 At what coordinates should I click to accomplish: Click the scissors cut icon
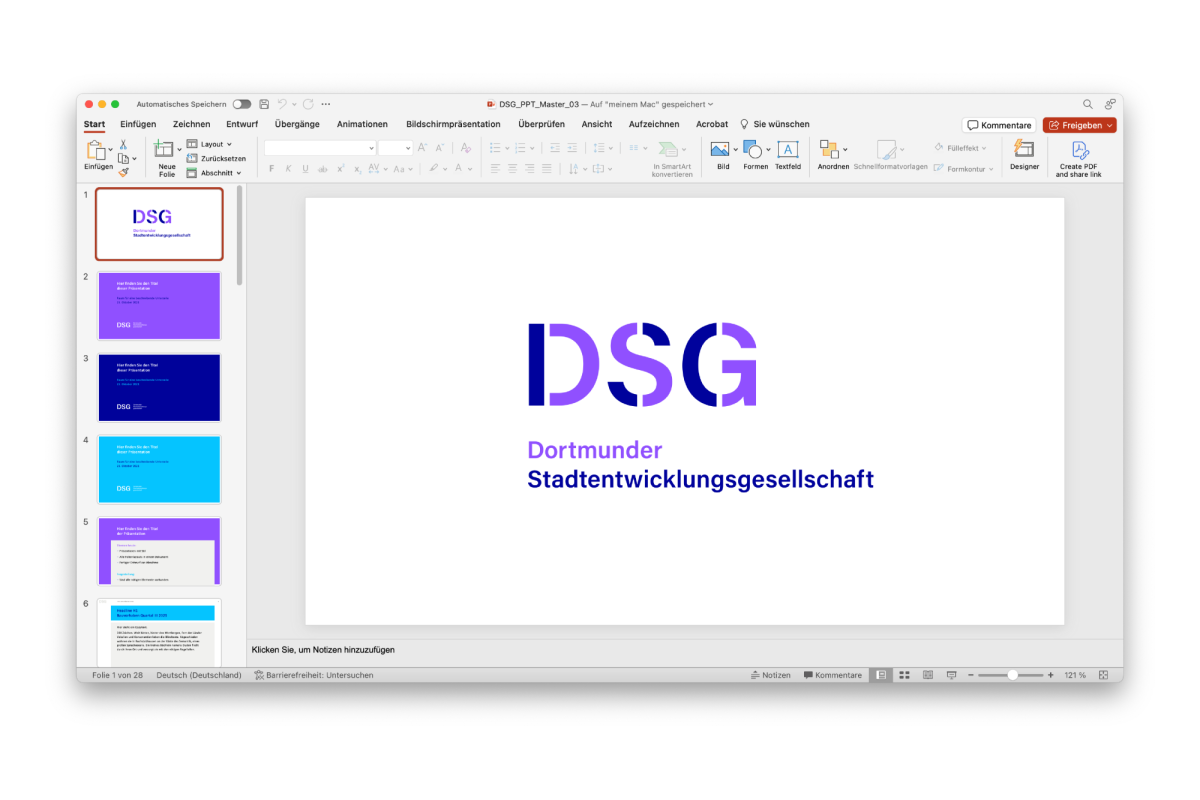[123, 145]
